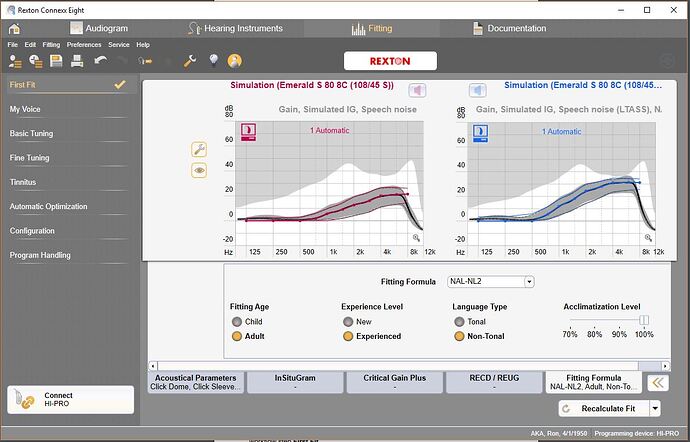Open the Fitting menu
This screenshot has height=442, width=690.
pyautogui.click(x=51, y=45)
